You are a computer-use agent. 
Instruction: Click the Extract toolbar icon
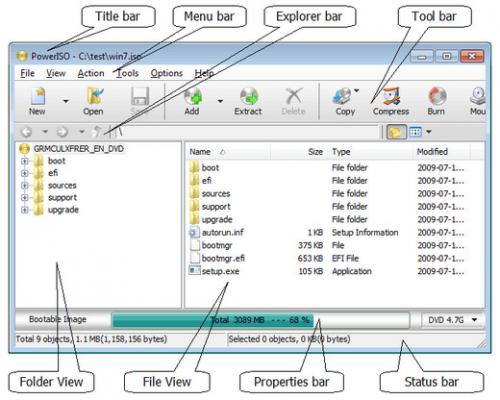click(248, 101)
